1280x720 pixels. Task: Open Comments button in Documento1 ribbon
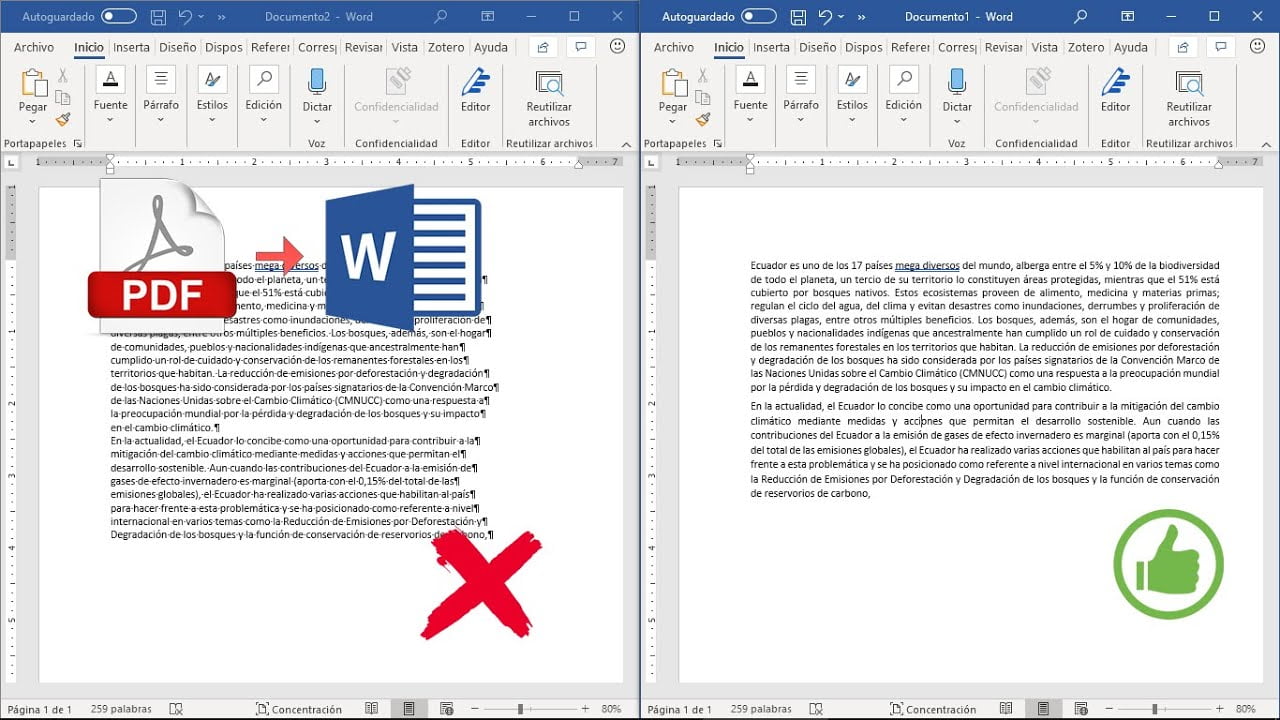click(1220, 47)
